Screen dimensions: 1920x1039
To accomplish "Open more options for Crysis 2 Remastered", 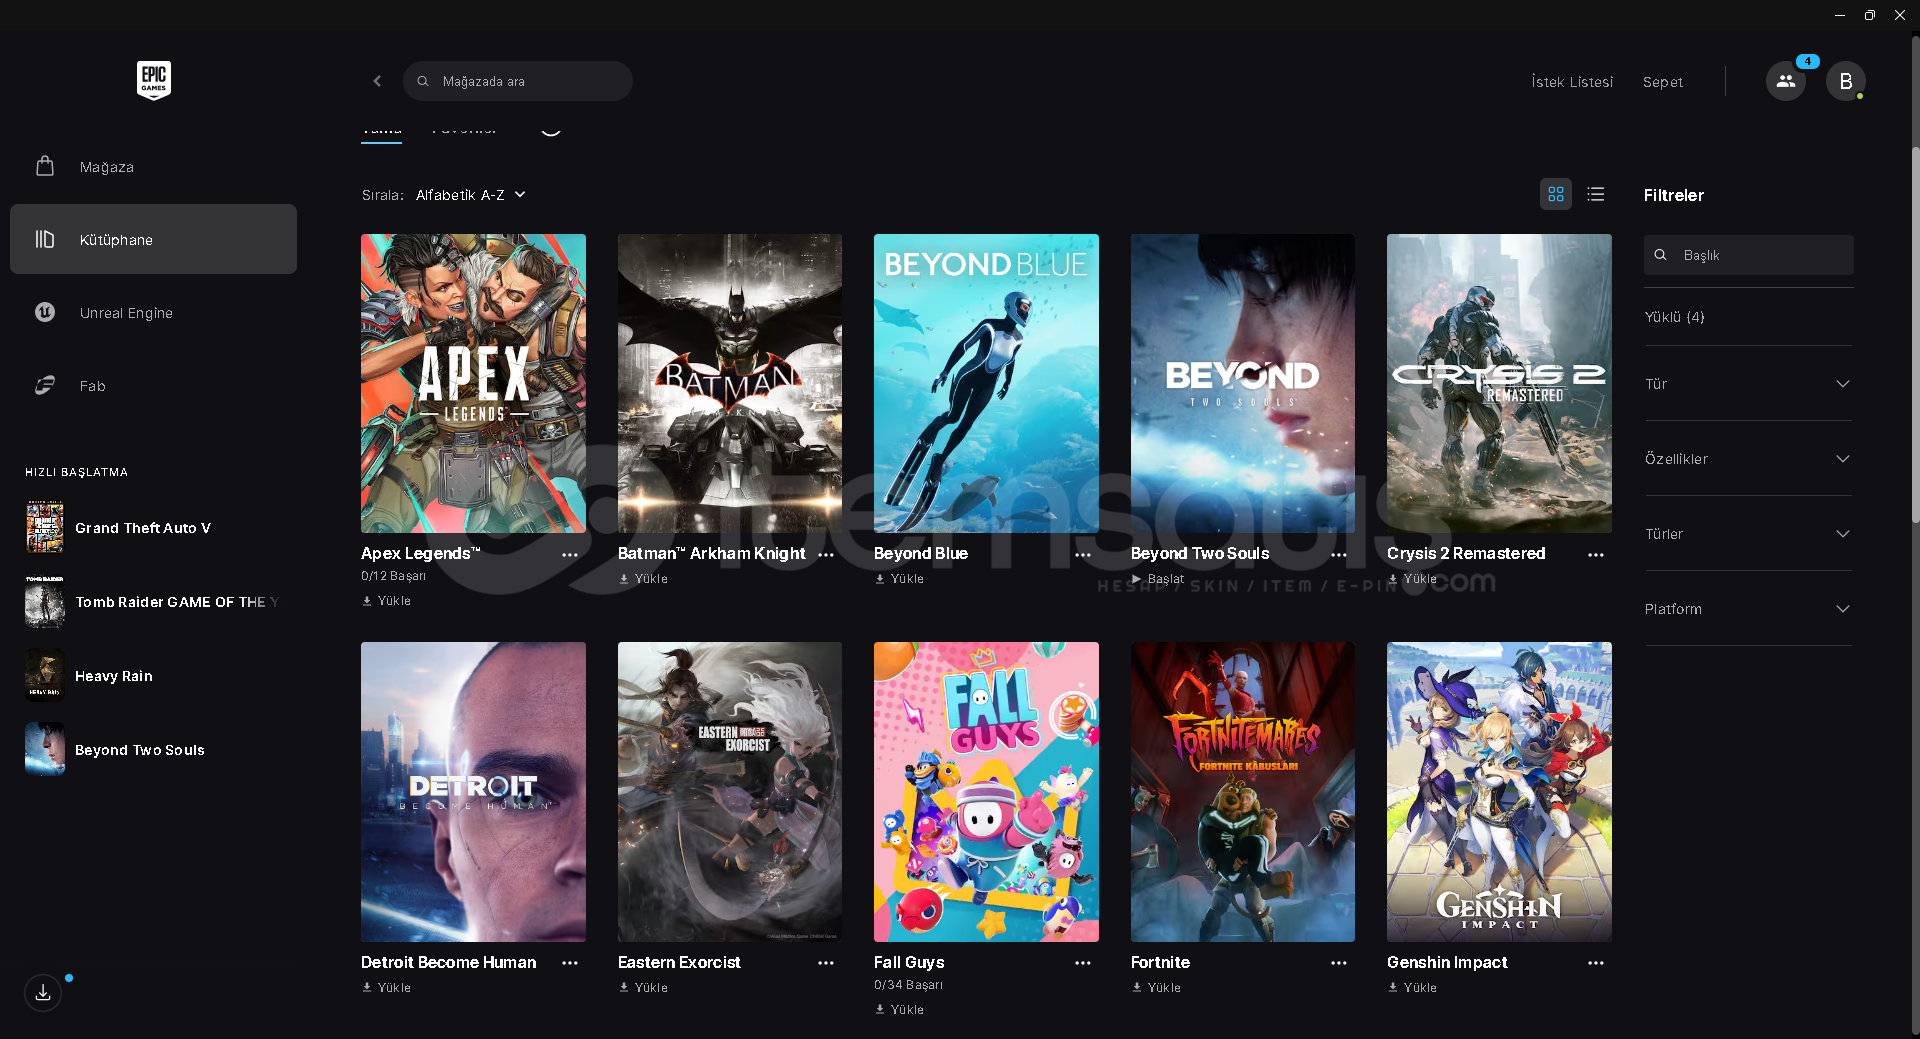I will coord(1596,554).
